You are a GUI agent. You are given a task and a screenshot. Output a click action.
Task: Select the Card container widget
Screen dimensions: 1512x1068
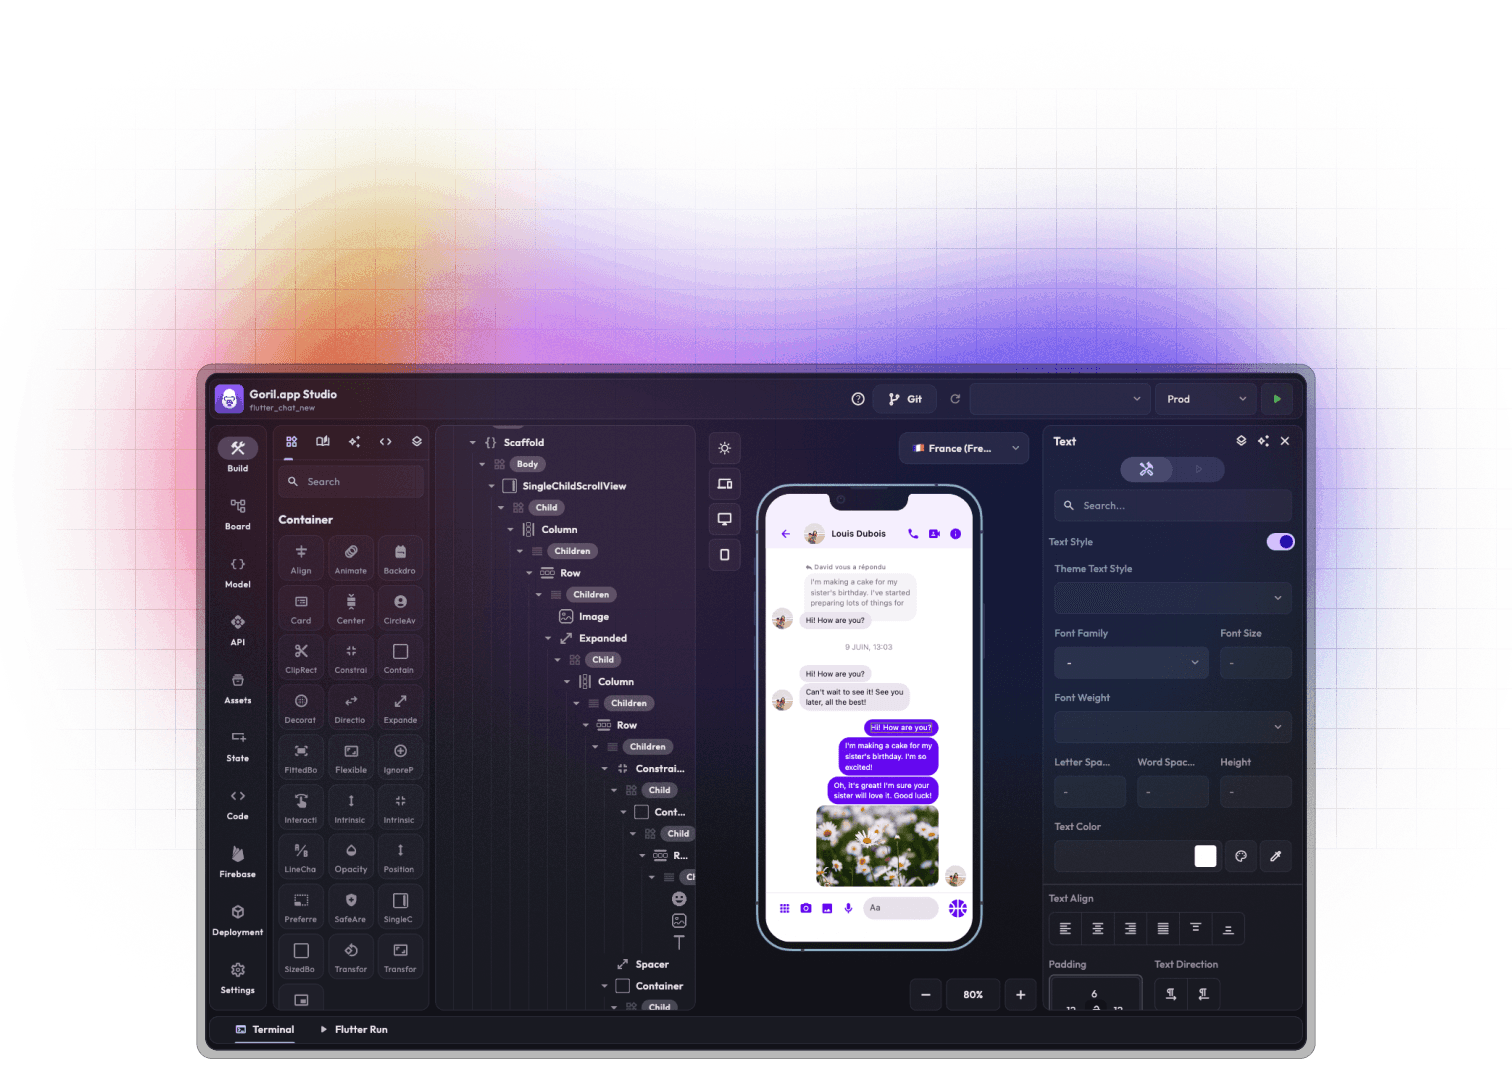pyautogui.click(x=301, y=608)
